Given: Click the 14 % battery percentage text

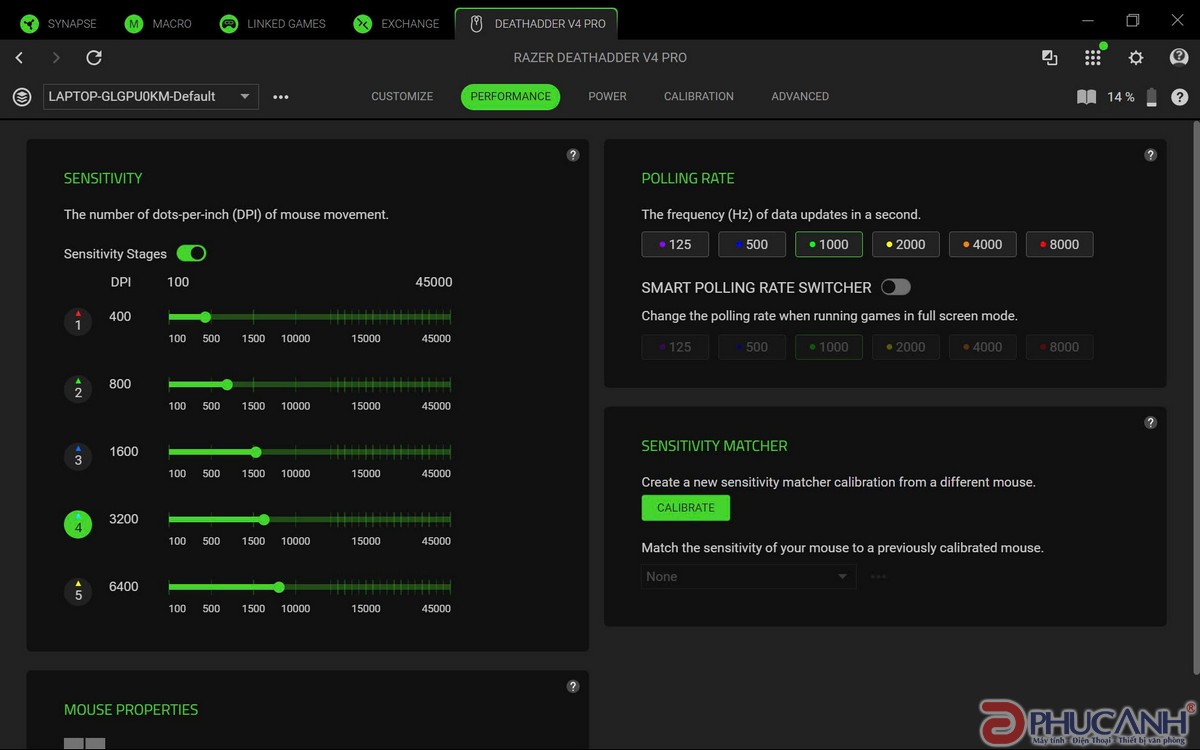Looking at the screenshot, I should tap(1121, 97).
